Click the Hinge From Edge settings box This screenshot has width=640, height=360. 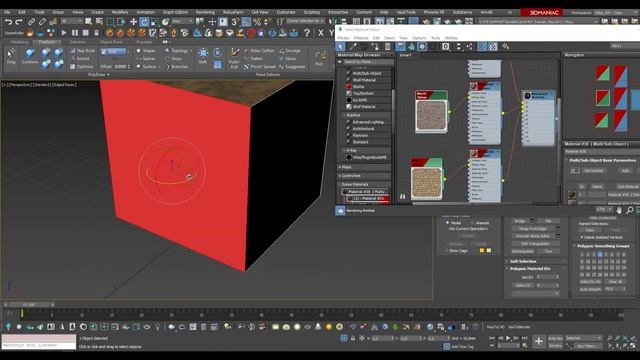coord(558,229)
